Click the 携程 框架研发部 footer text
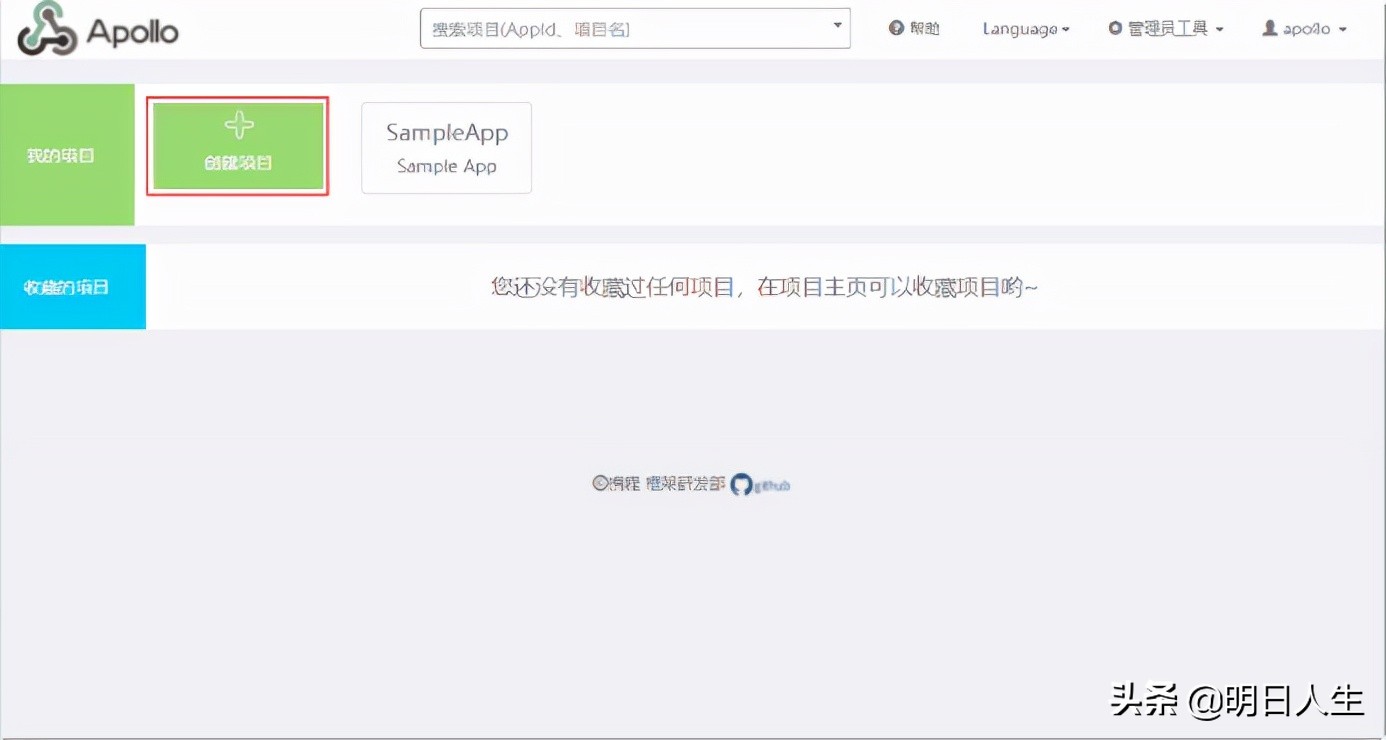Image resolution: width=1386 pixels, height=740 pixels. 659,484
